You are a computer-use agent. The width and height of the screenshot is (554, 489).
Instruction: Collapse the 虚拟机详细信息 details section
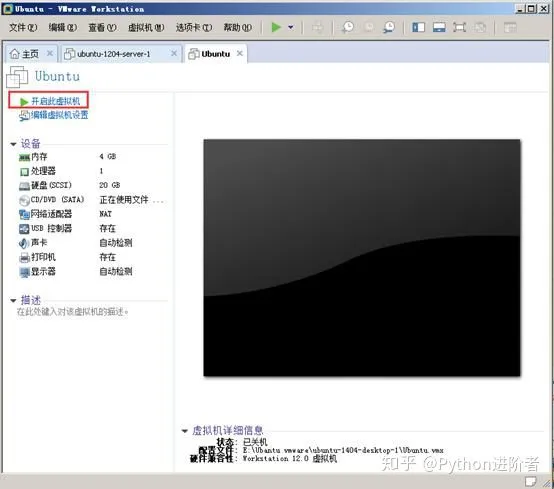[184, 431]
